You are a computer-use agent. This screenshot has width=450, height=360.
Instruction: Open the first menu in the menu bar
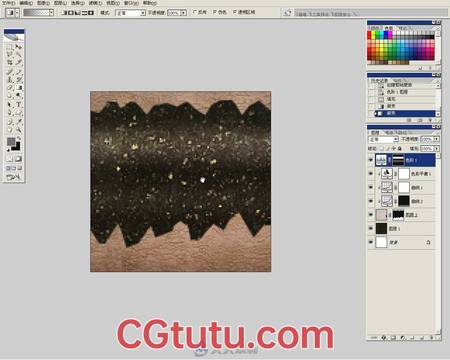tap(8, 3)
